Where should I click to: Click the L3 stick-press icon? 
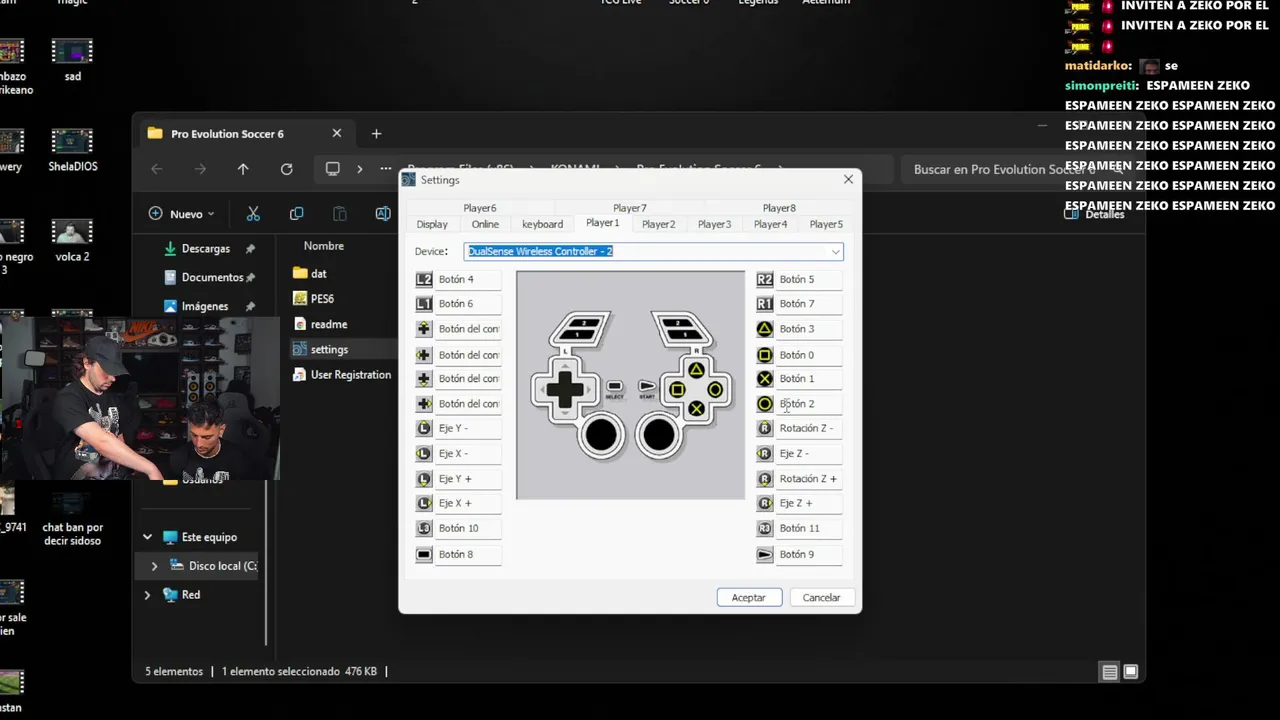(x=424, y=528)
